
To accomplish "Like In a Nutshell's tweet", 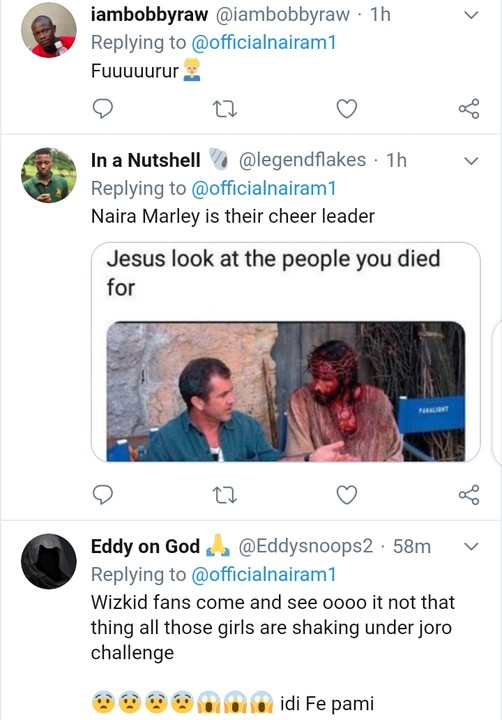I will click(x=347, y=495).
